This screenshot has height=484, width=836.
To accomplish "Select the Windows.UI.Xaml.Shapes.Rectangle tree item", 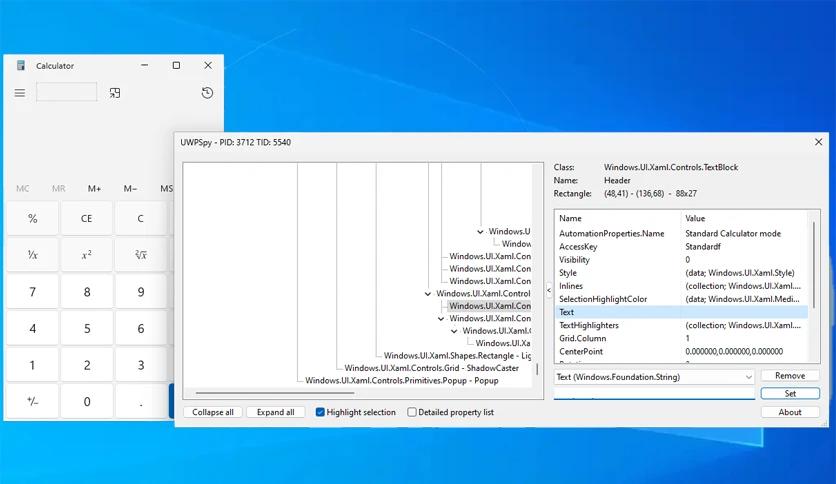I will pos(457,356).
